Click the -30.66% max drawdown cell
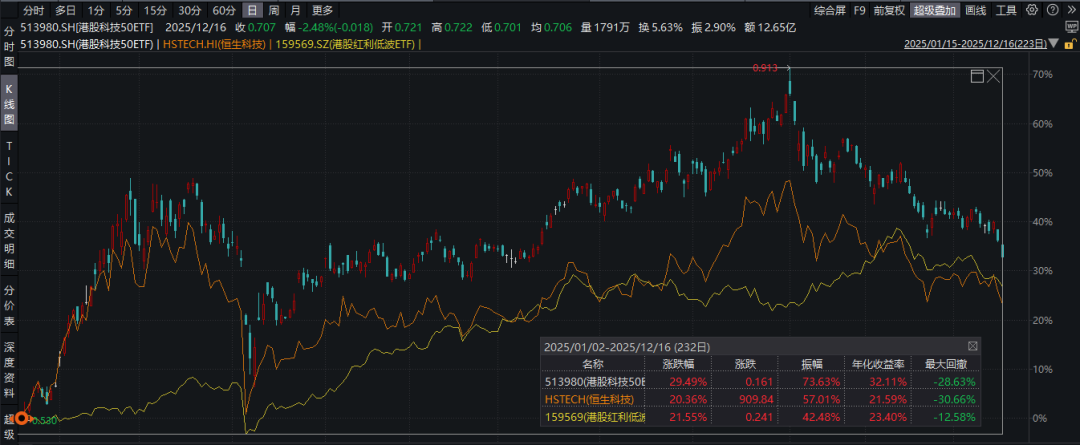1080x445 pixels. (x=954, y=399)
